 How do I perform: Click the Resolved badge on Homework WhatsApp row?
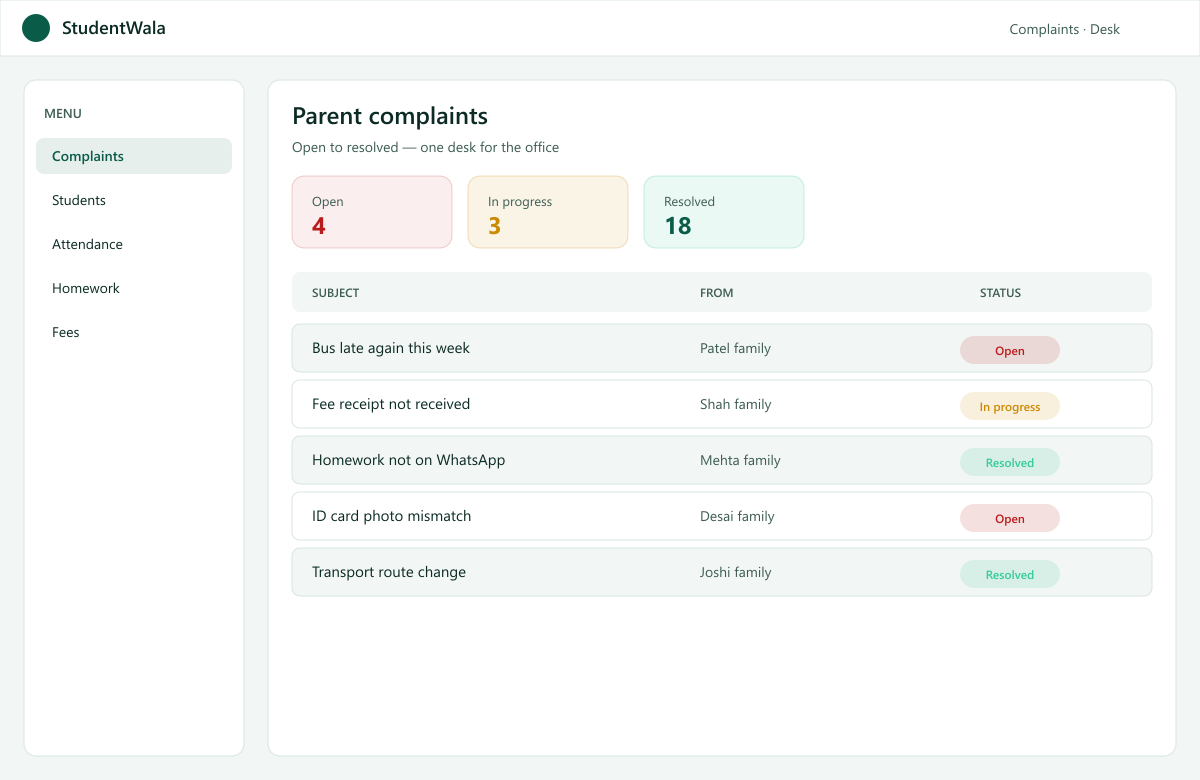coord(1010,462)
